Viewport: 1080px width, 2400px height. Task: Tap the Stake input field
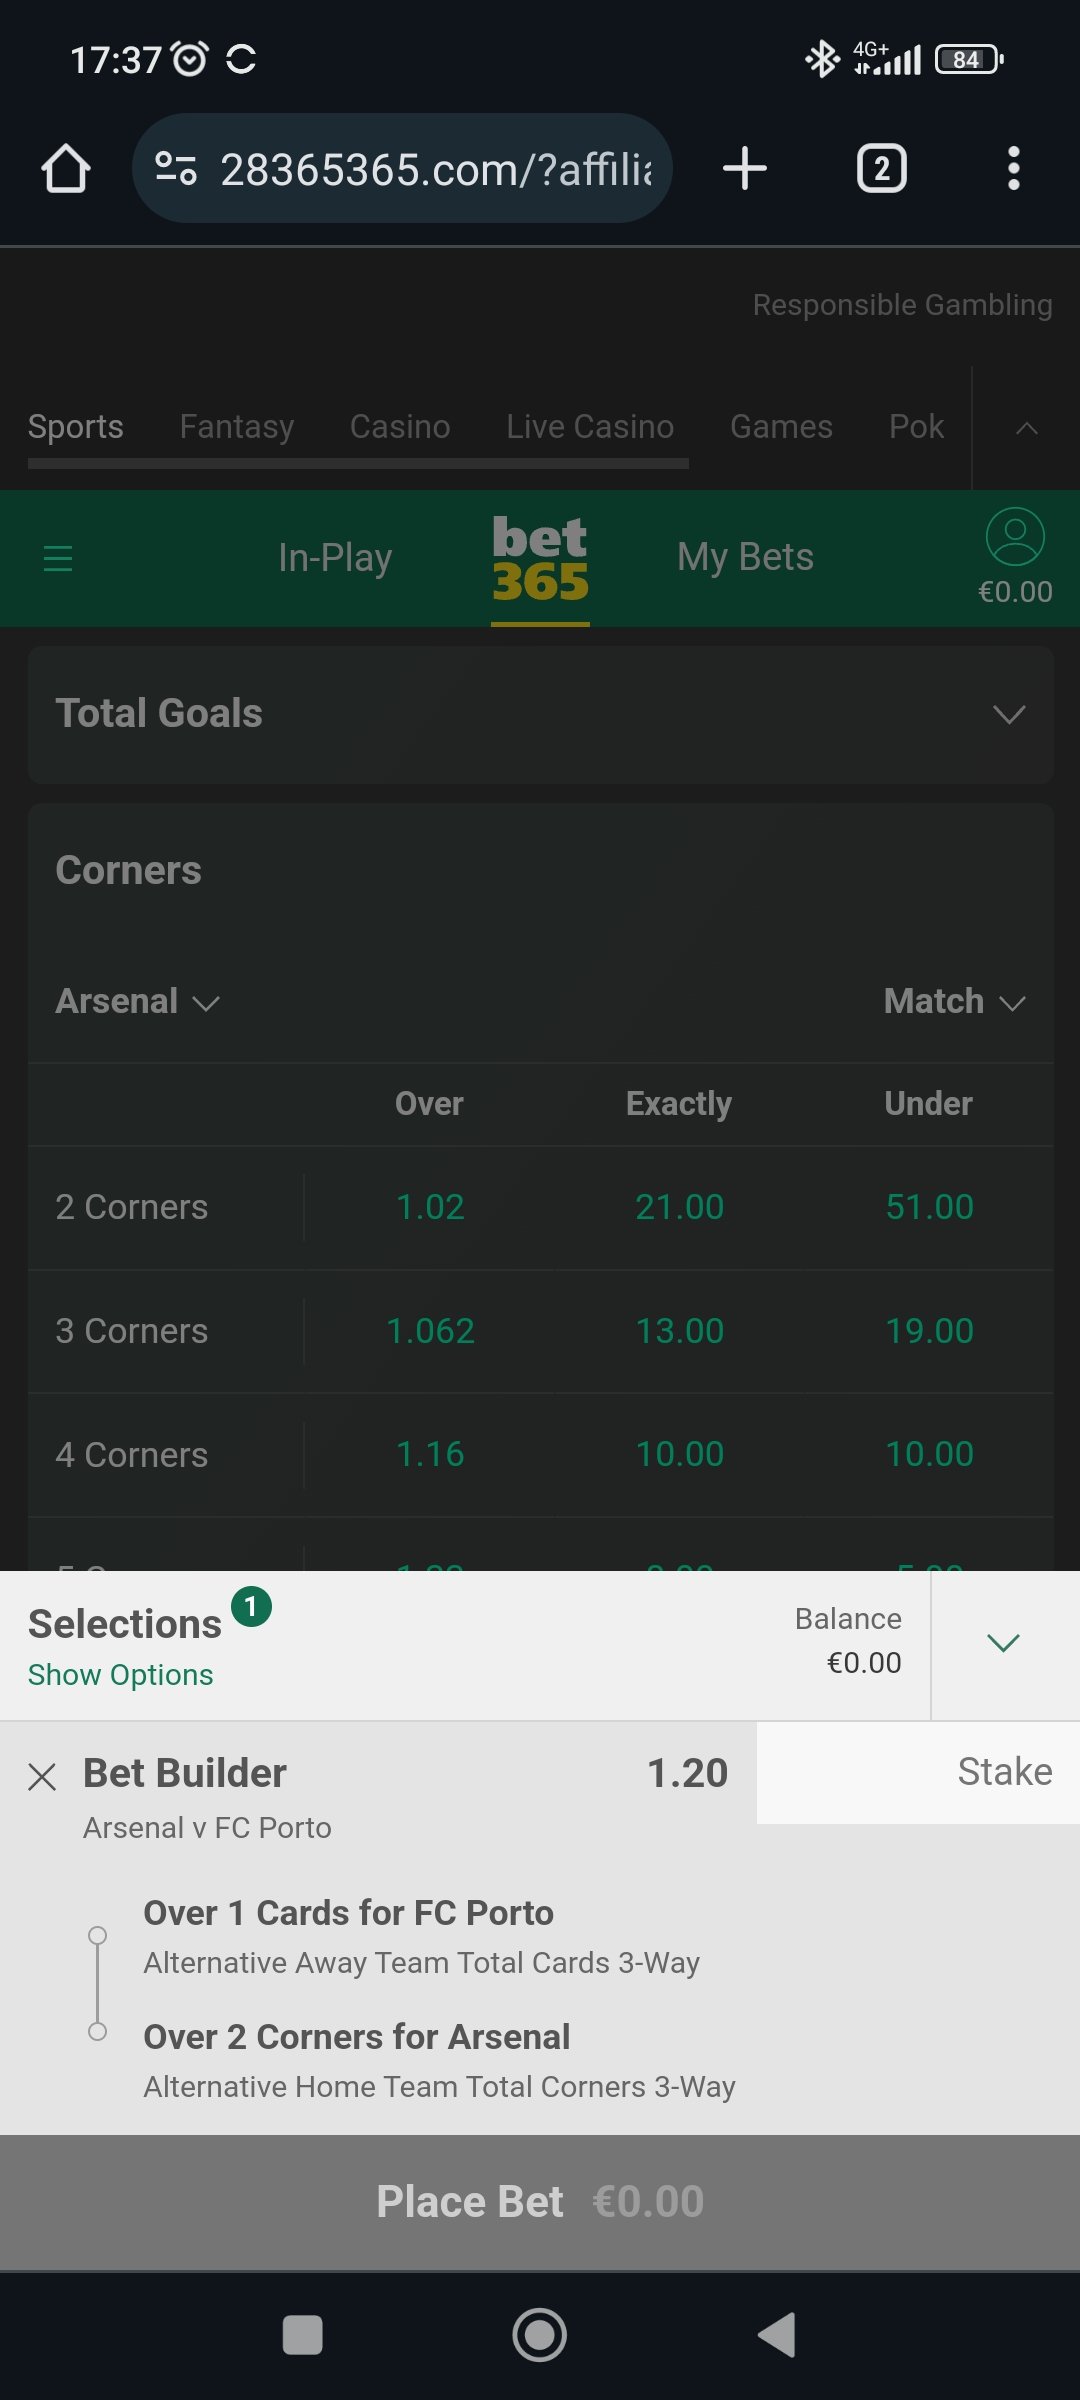tap(917, 1772)
